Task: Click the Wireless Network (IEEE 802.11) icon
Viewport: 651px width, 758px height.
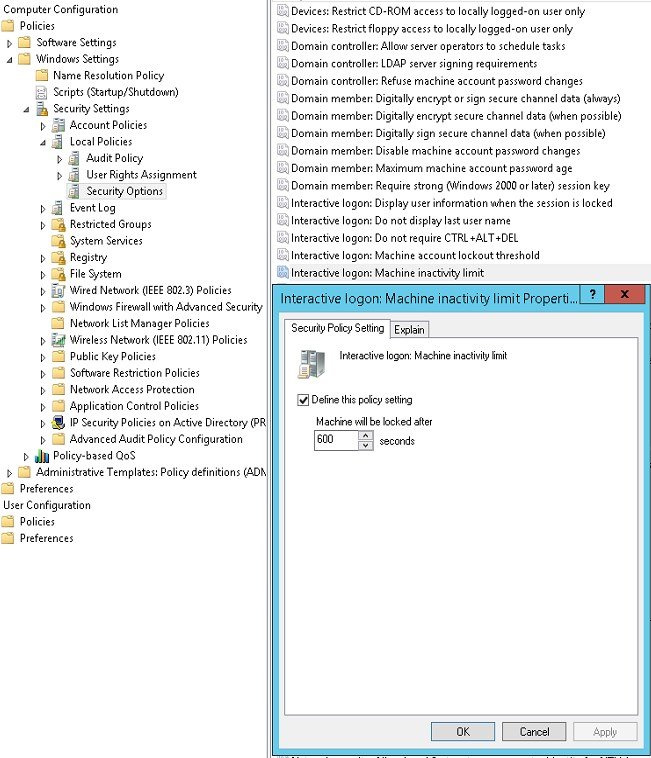Action: [x=58, y=340]
